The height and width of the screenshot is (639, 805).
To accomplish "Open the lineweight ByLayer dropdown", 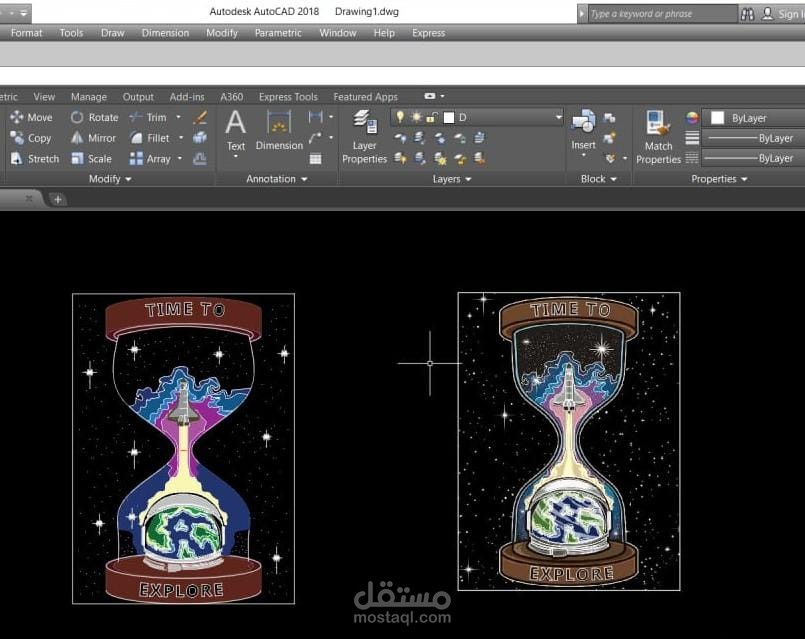I will tap(754, 138).
